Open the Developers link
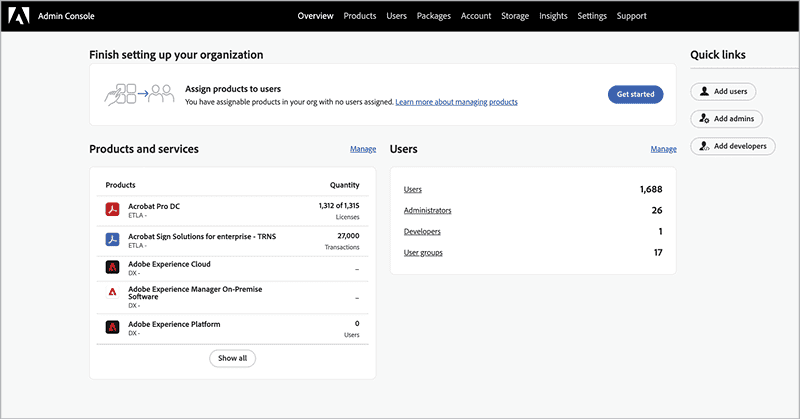The image size is (800, 419). pos(422,232)
